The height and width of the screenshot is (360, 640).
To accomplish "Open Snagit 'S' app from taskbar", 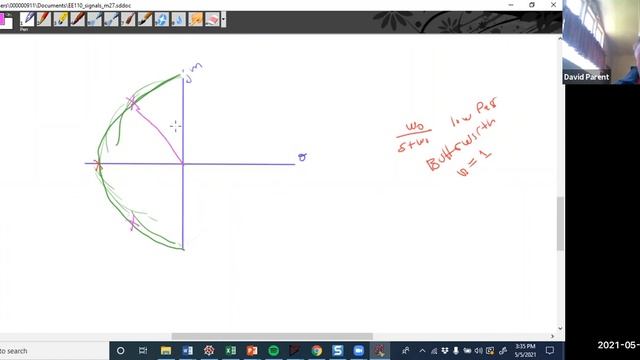I will pos(338,351).
